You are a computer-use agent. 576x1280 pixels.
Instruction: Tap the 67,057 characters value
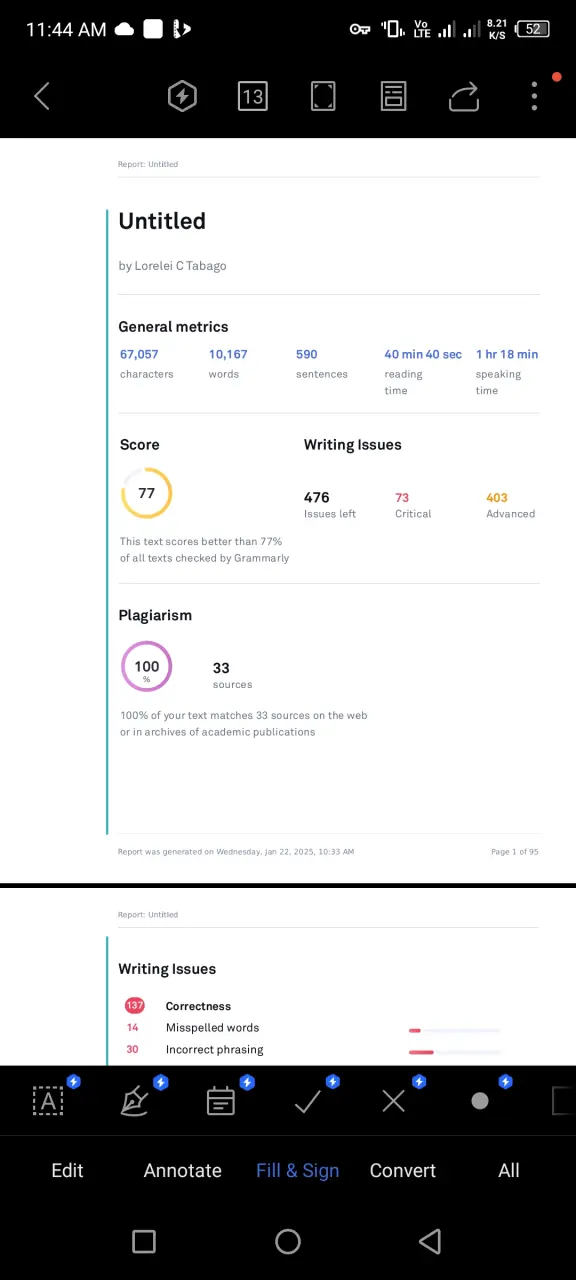coord(139,354)
